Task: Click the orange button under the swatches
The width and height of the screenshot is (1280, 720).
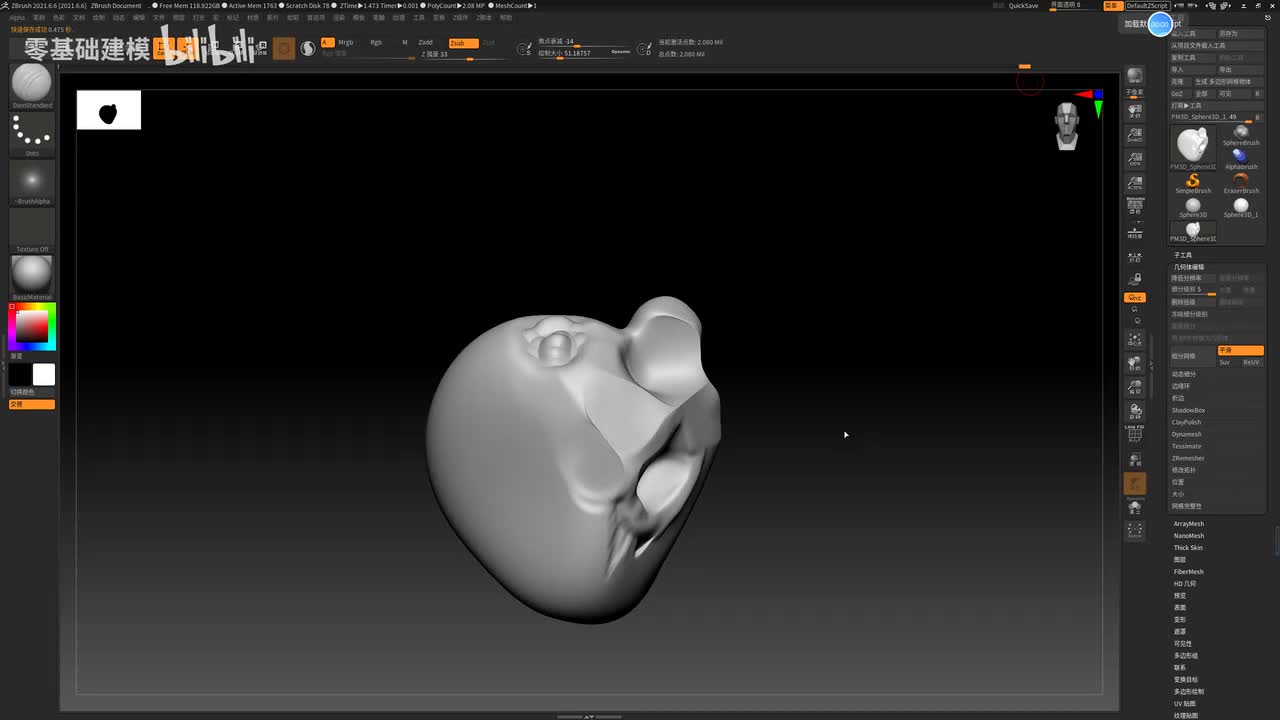Action: (x=32, y=404)
